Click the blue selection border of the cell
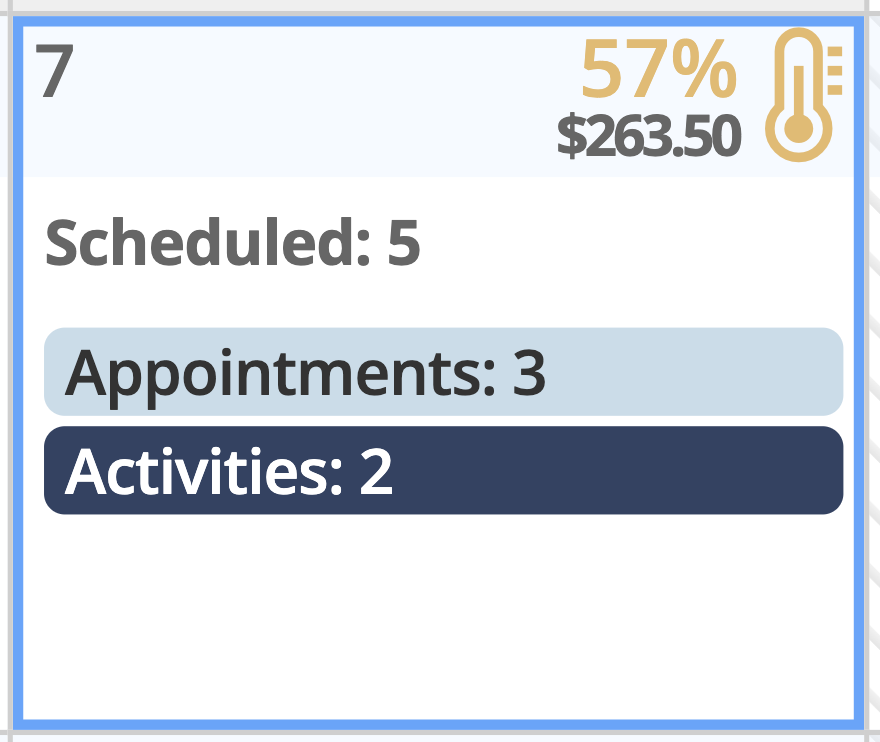The width and height of the screenshot is (880, 742). [x=858, y=400]
